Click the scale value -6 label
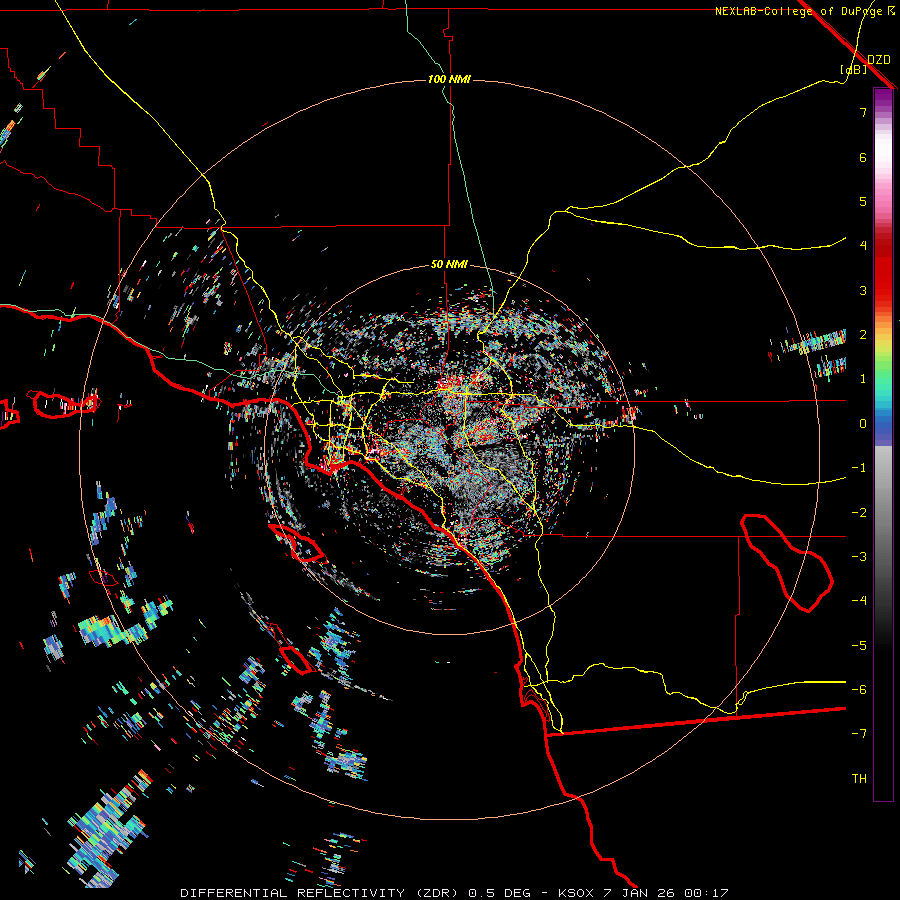The height and width of the screenshot is (900, 900). (859, 690)
